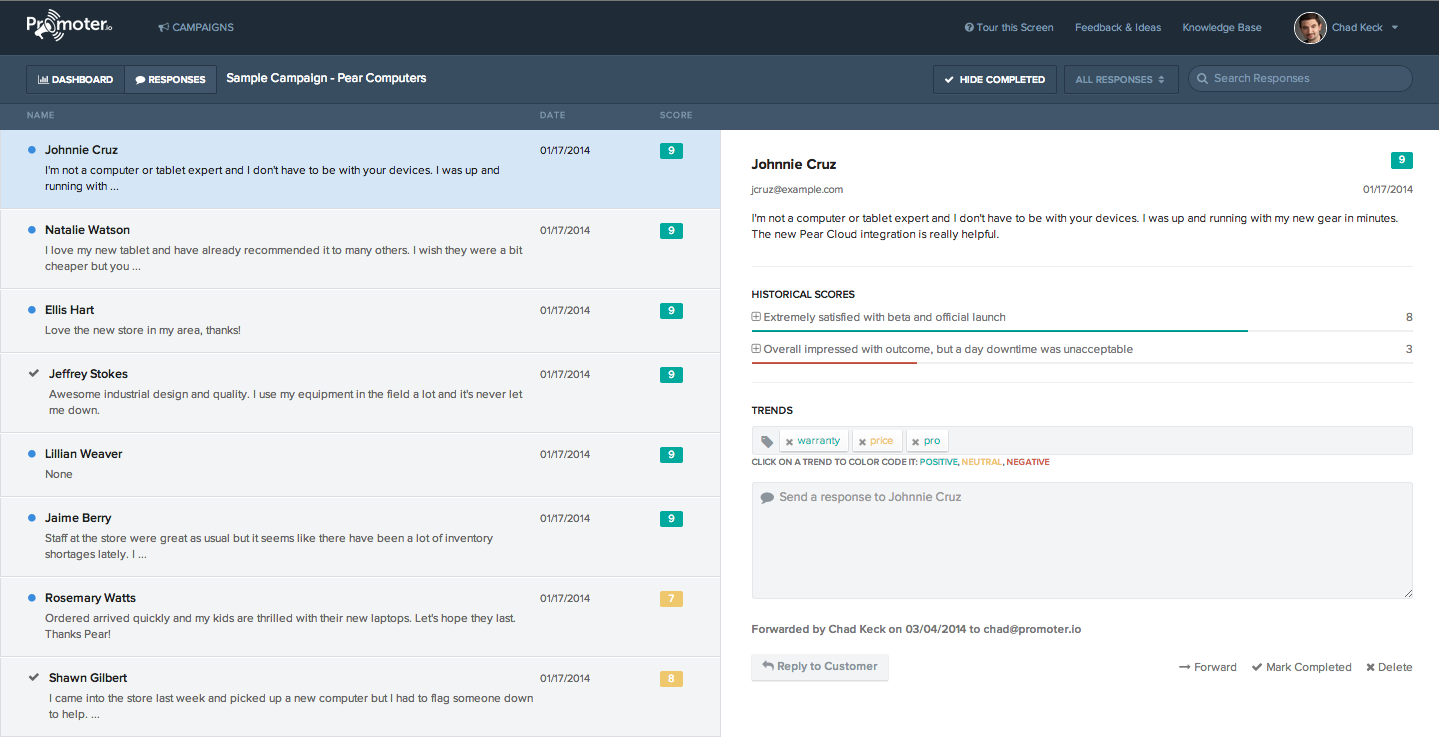The width and height of the screenshot is (1439, 737).
Task: Remove the price trend tag
Action: click(x=862, y=441)
